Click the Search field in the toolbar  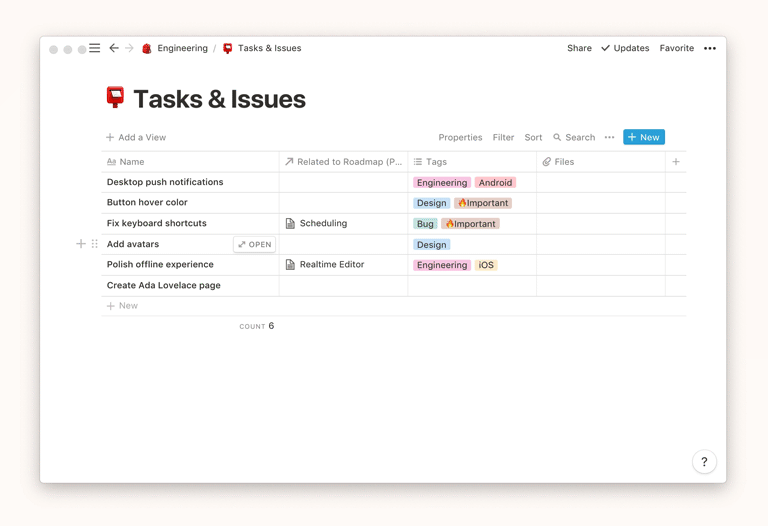tap(574, 137)
